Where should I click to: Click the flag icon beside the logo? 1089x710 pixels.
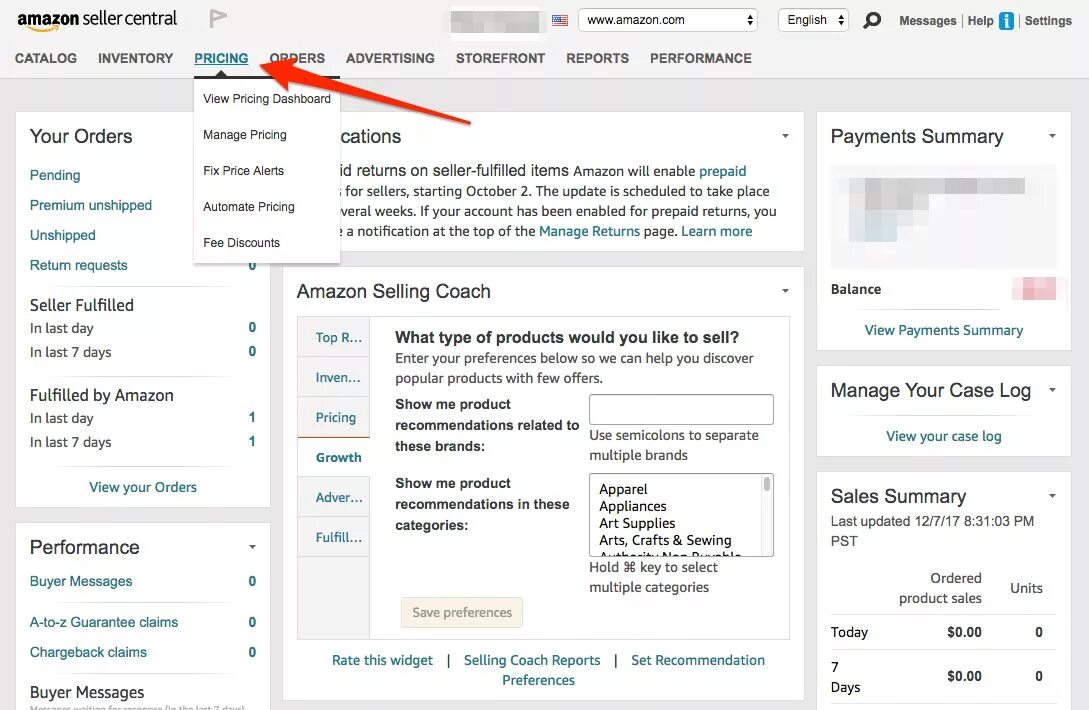[x=218, y=18]
